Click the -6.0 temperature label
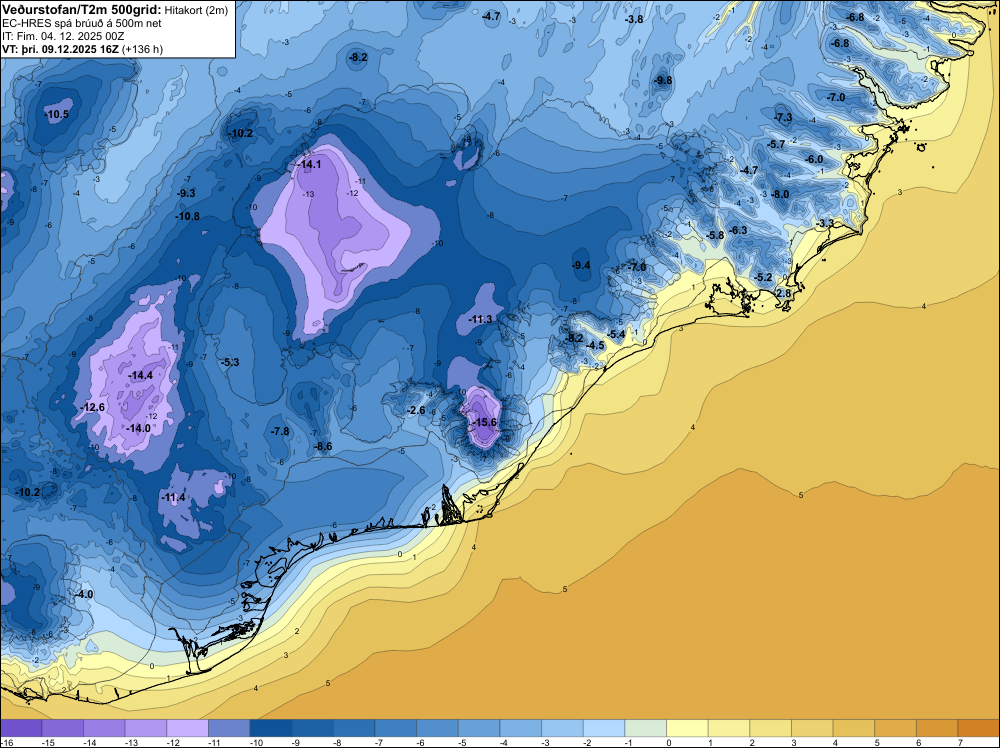The height and width of the screenshot is (748, 1000). pyautogui.click(x=814, y=159)
